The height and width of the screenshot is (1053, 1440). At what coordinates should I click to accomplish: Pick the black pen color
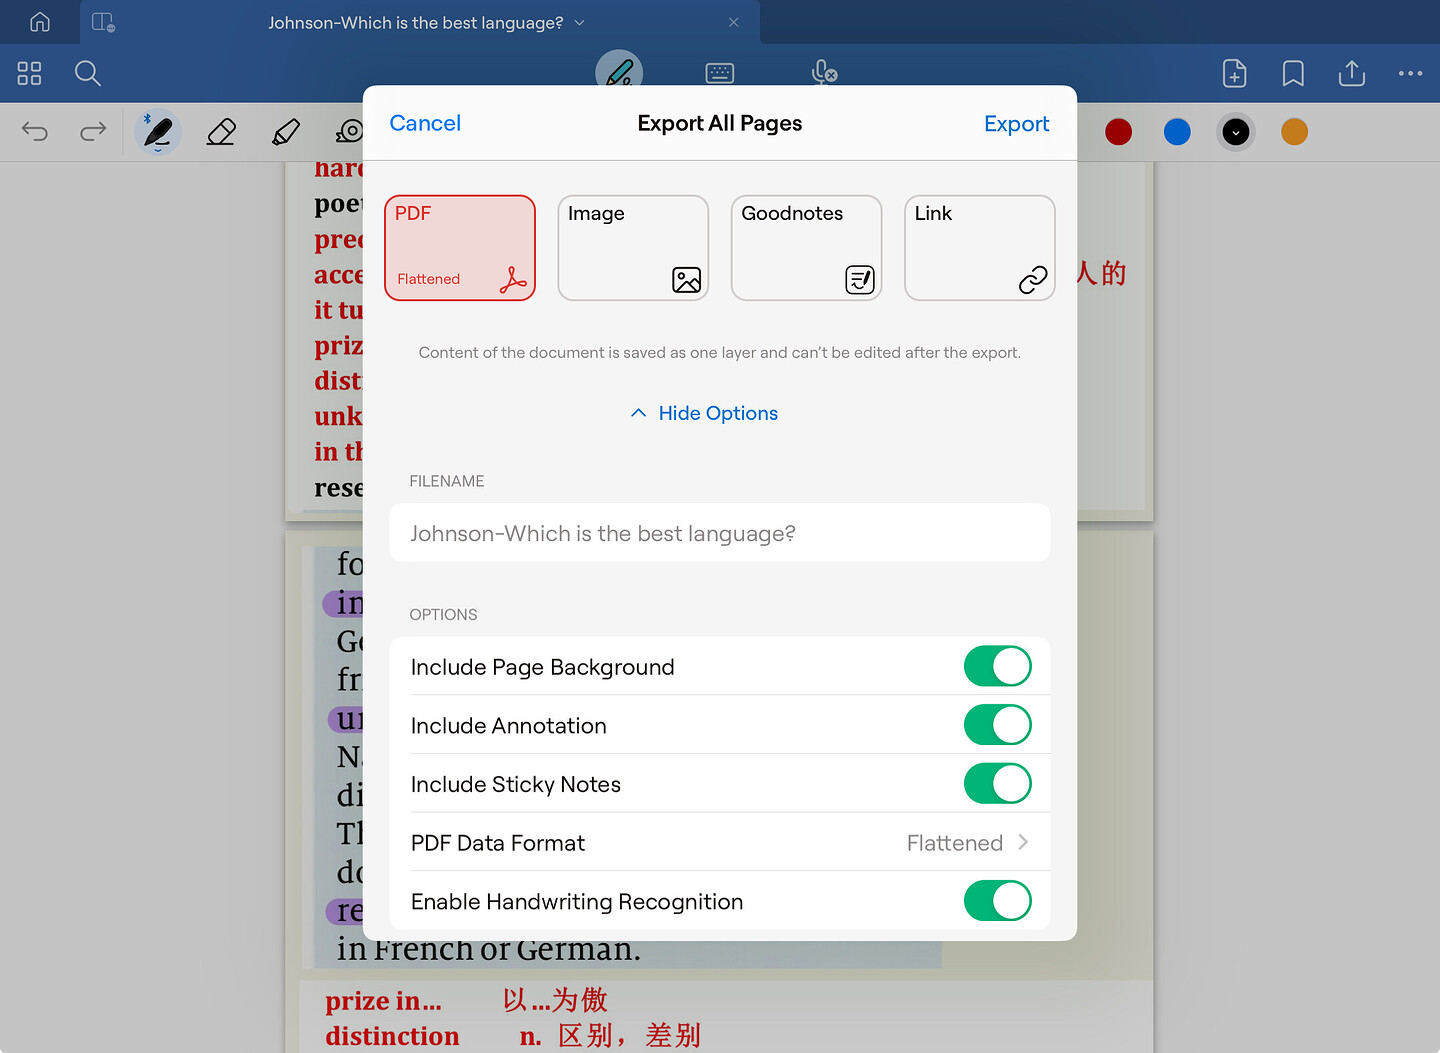(1236, 132)
